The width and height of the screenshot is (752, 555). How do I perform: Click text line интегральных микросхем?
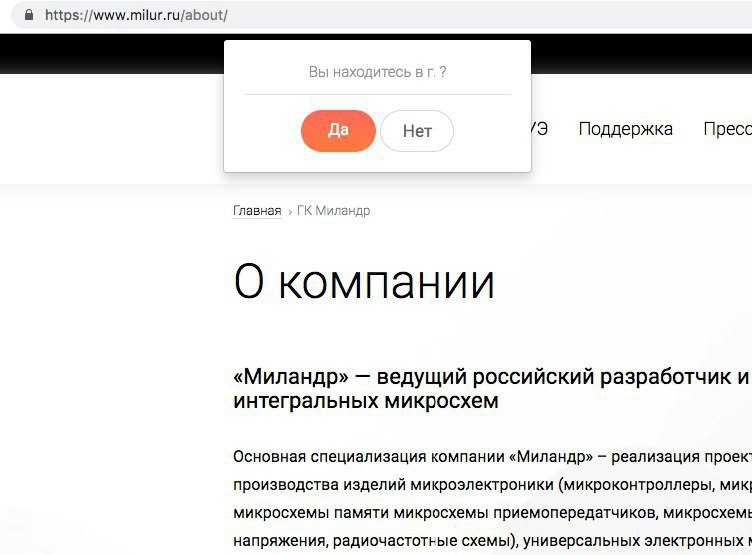click(365, 401)
